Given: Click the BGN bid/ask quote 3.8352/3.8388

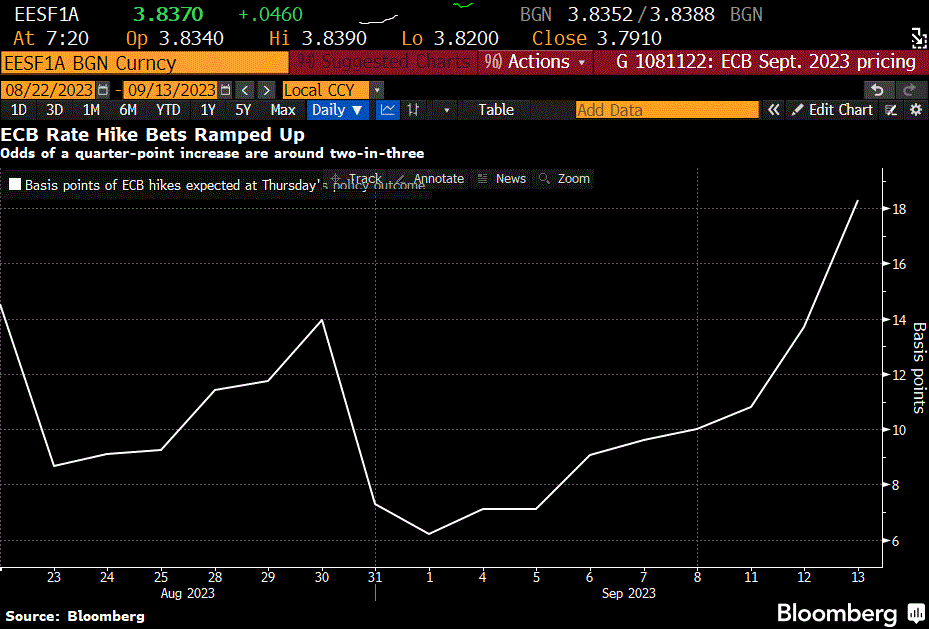Looking at the screenshot, I should tap(641, 14).
